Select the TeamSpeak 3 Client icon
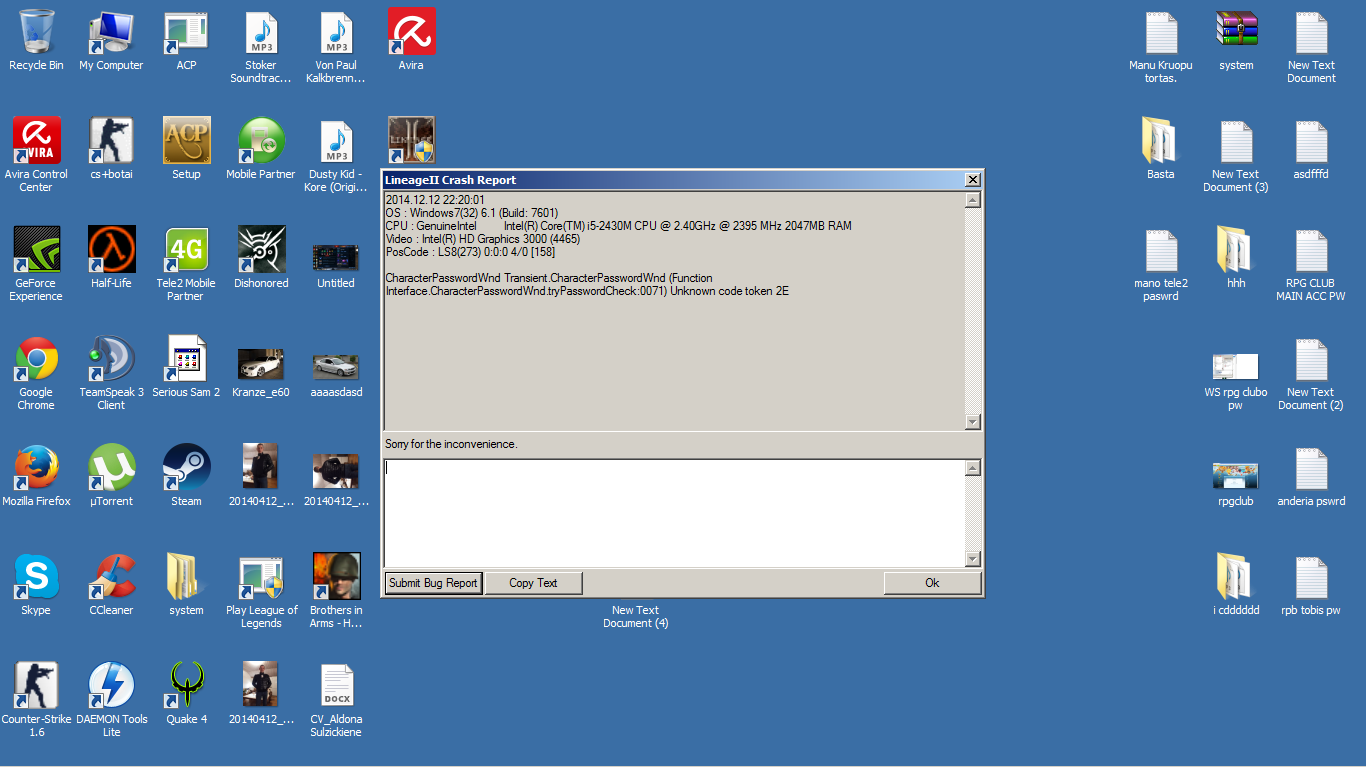This screenshot has width=1366, height=768. coord(111,374)
